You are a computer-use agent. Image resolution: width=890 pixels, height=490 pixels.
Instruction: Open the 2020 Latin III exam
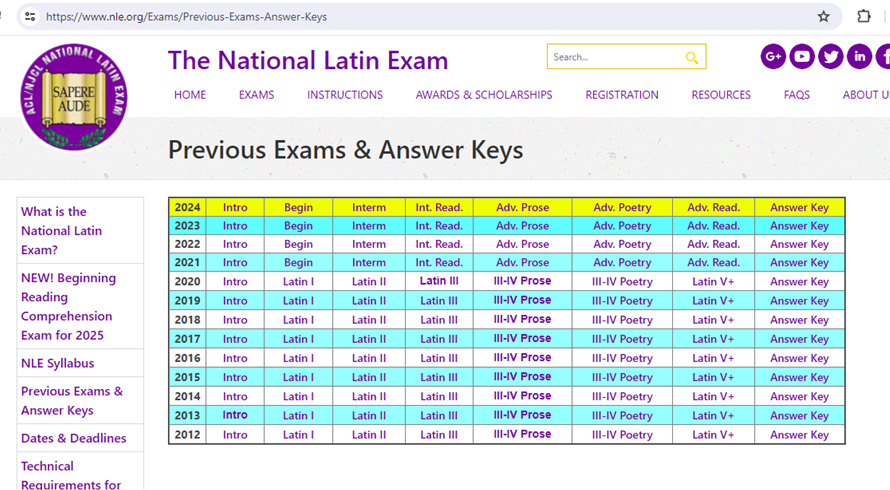point(439,280)
